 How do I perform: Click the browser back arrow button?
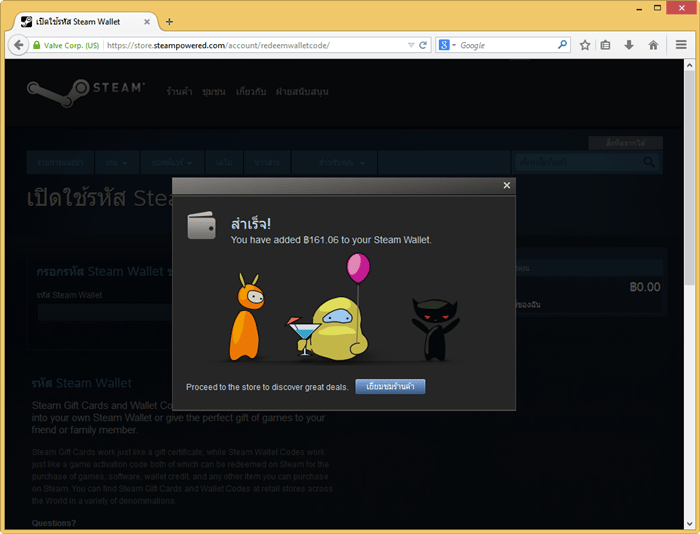(x=18, y=45)
